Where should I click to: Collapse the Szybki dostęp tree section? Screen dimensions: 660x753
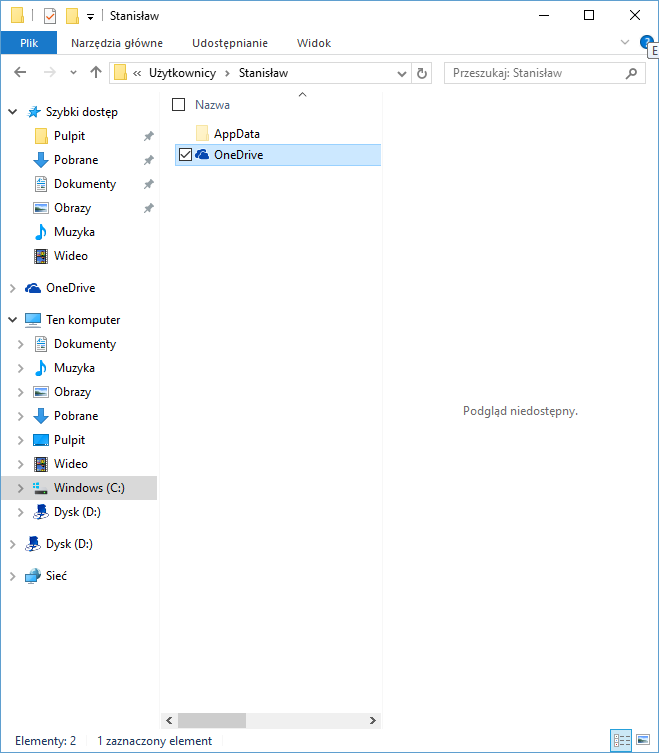12,112
